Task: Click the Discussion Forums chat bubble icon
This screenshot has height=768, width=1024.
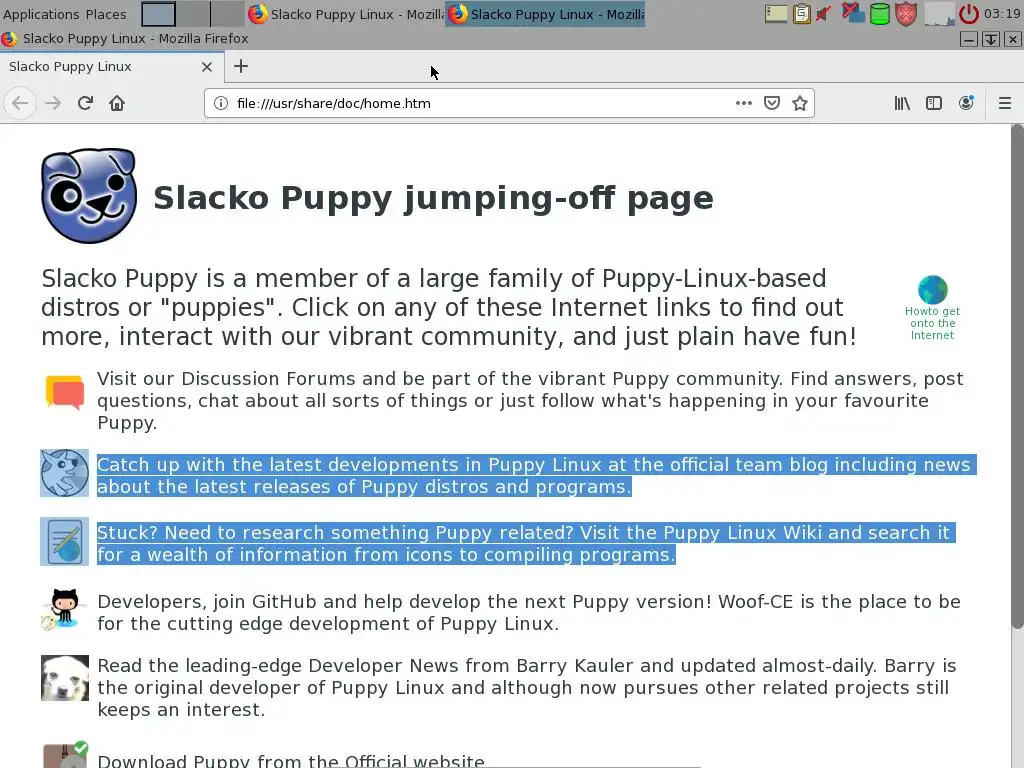Action: click(65, 392)
